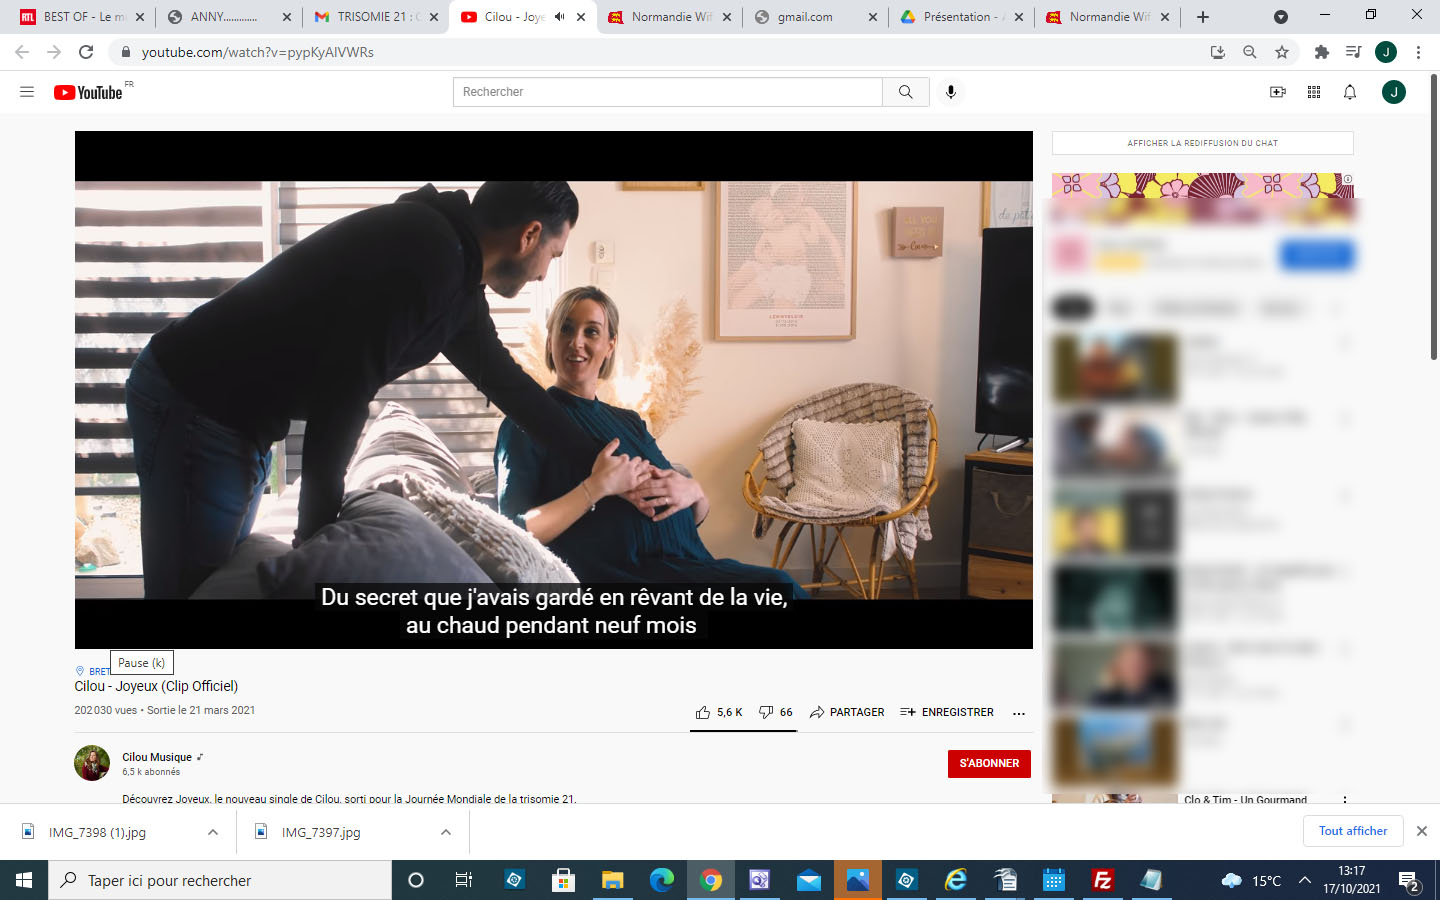Open File Explorer from the taskbar
This screenshot has height=900, width=1440.
[612, 880]
